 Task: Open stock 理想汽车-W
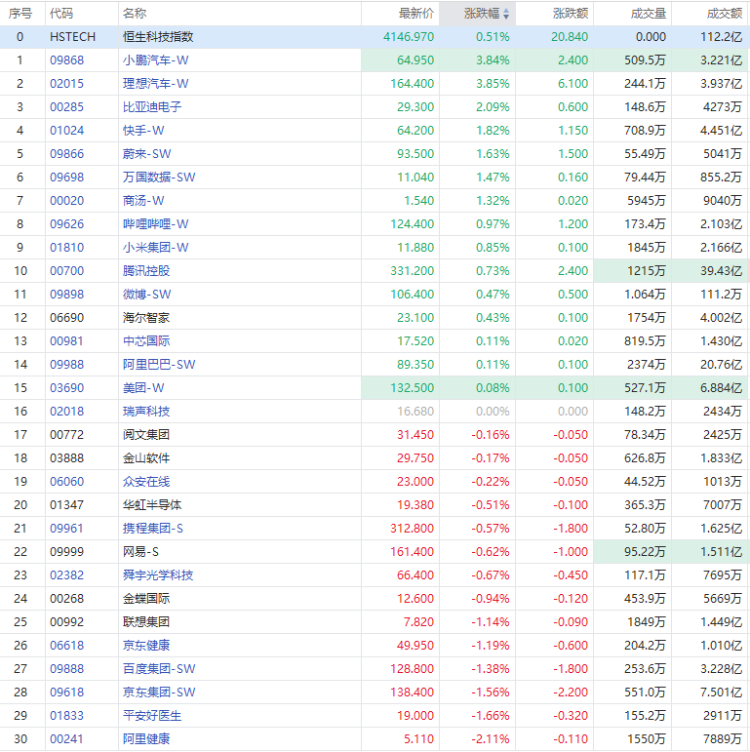155,84
